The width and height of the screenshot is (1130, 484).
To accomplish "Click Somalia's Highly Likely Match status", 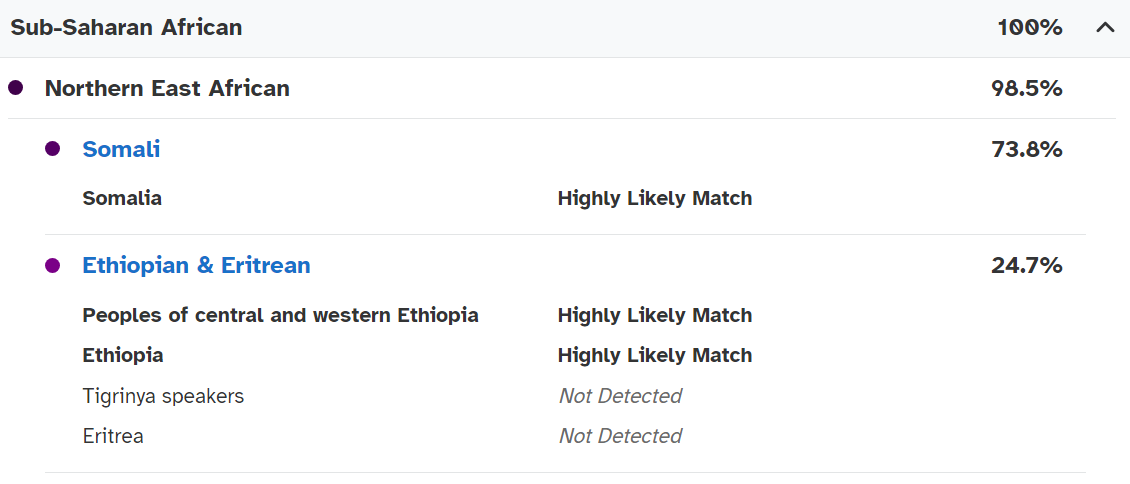I will click(654, 198).
